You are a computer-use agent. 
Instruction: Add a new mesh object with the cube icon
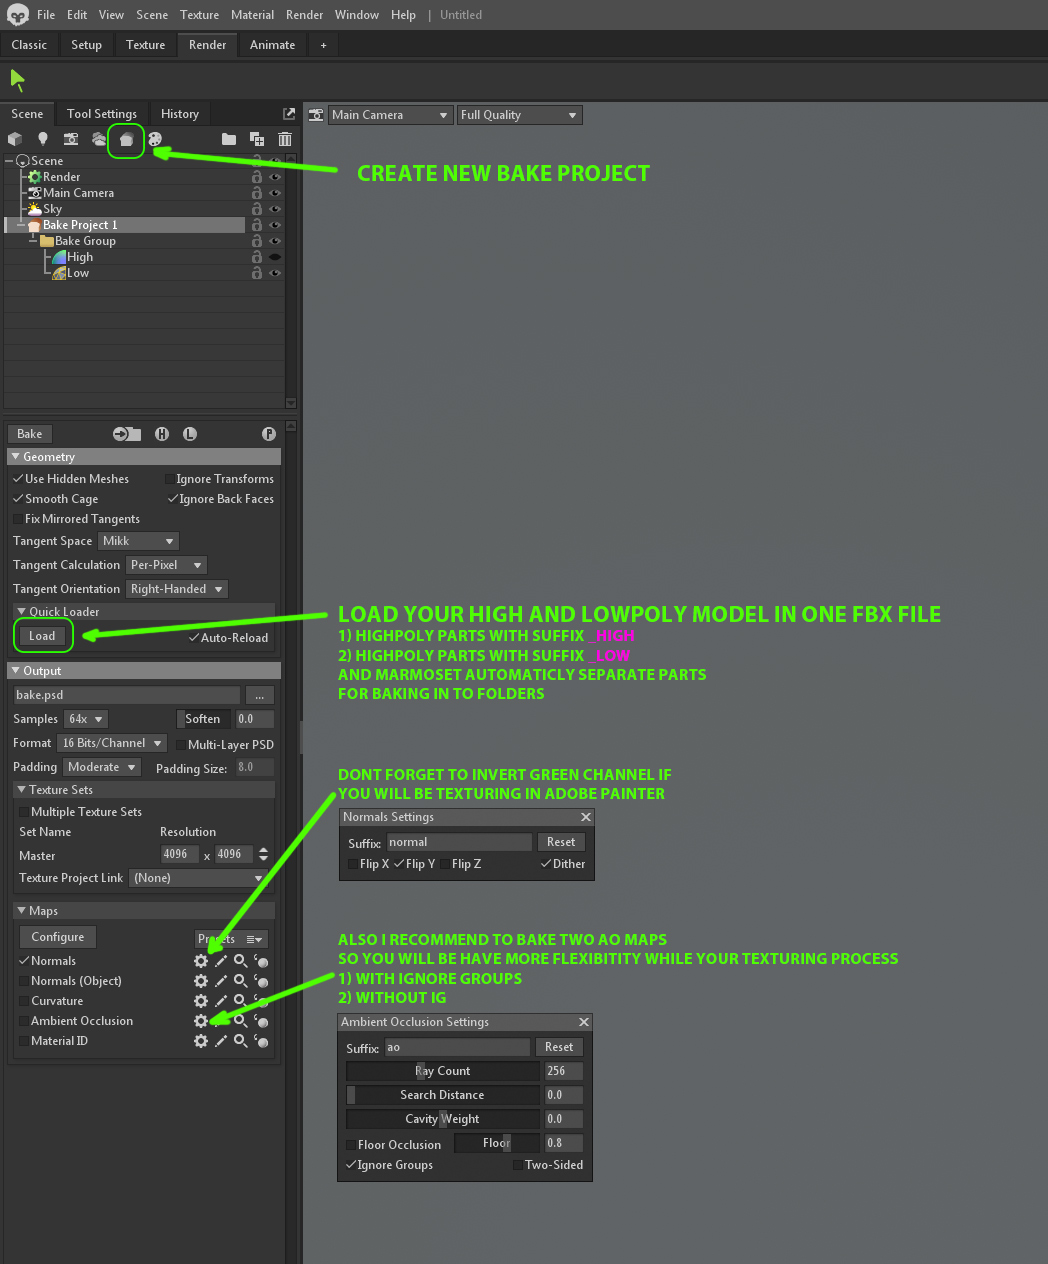pos(15,139)
